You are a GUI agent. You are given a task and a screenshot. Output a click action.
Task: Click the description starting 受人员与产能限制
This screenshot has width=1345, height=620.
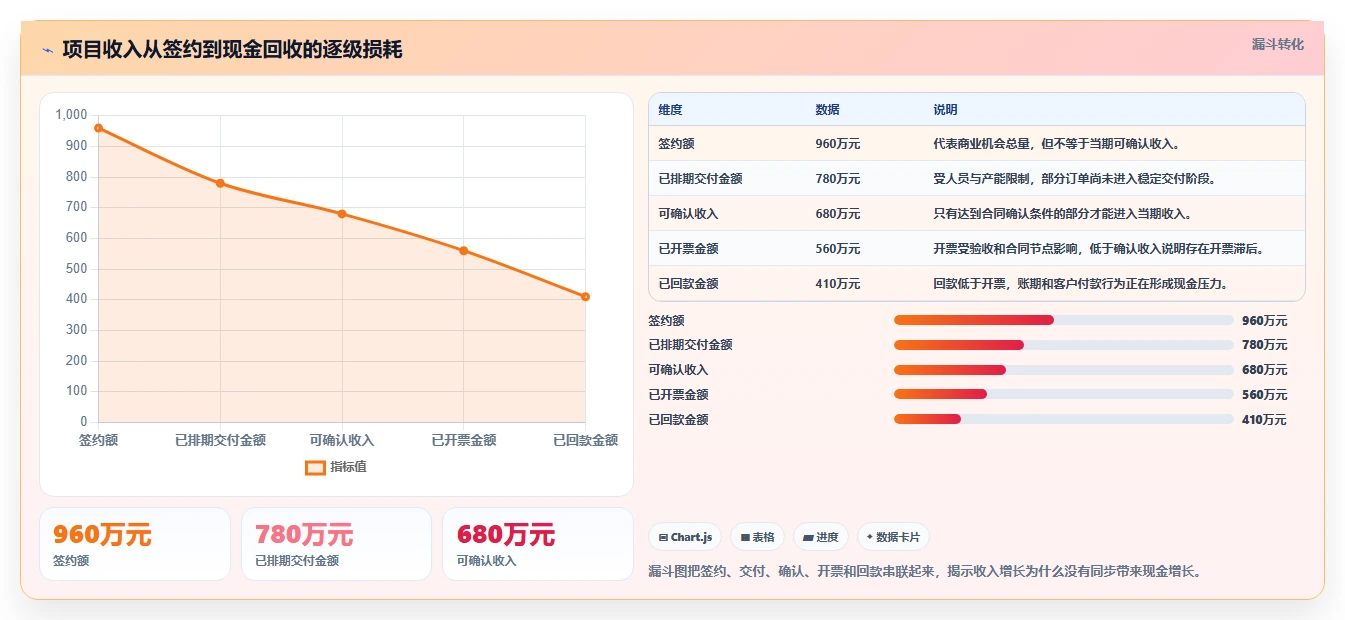point(1074,179)
